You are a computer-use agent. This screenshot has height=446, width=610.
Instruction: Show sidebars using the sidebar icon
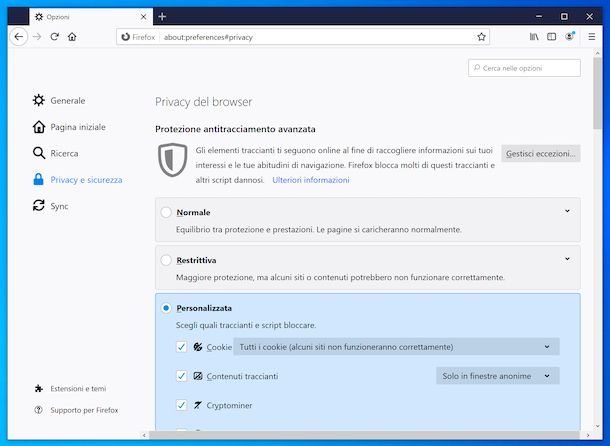(x=552, y=37)
